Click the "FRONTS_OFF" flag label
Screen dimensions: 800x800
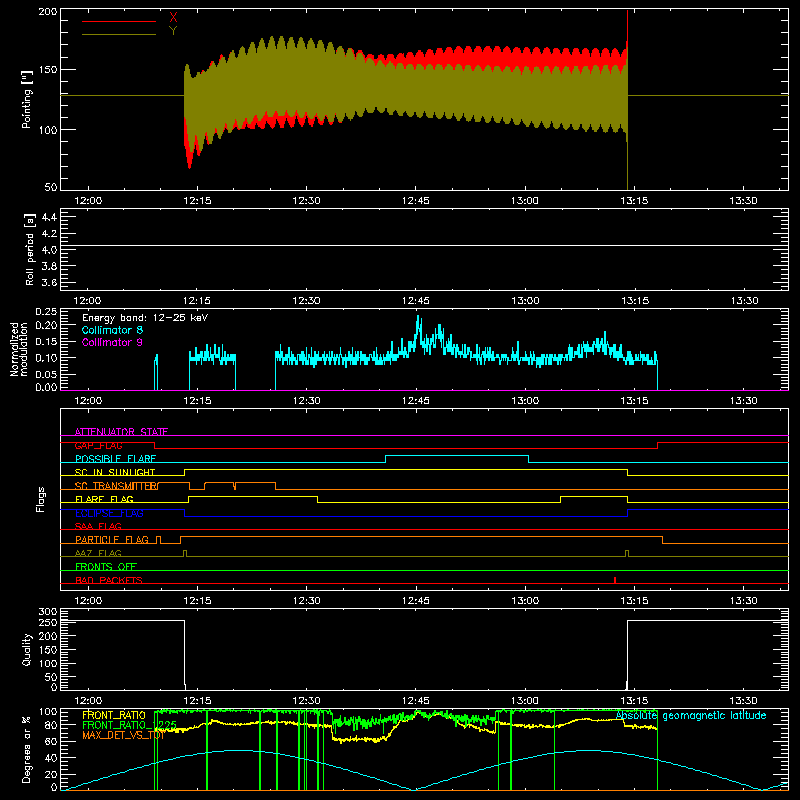[106, 566]
